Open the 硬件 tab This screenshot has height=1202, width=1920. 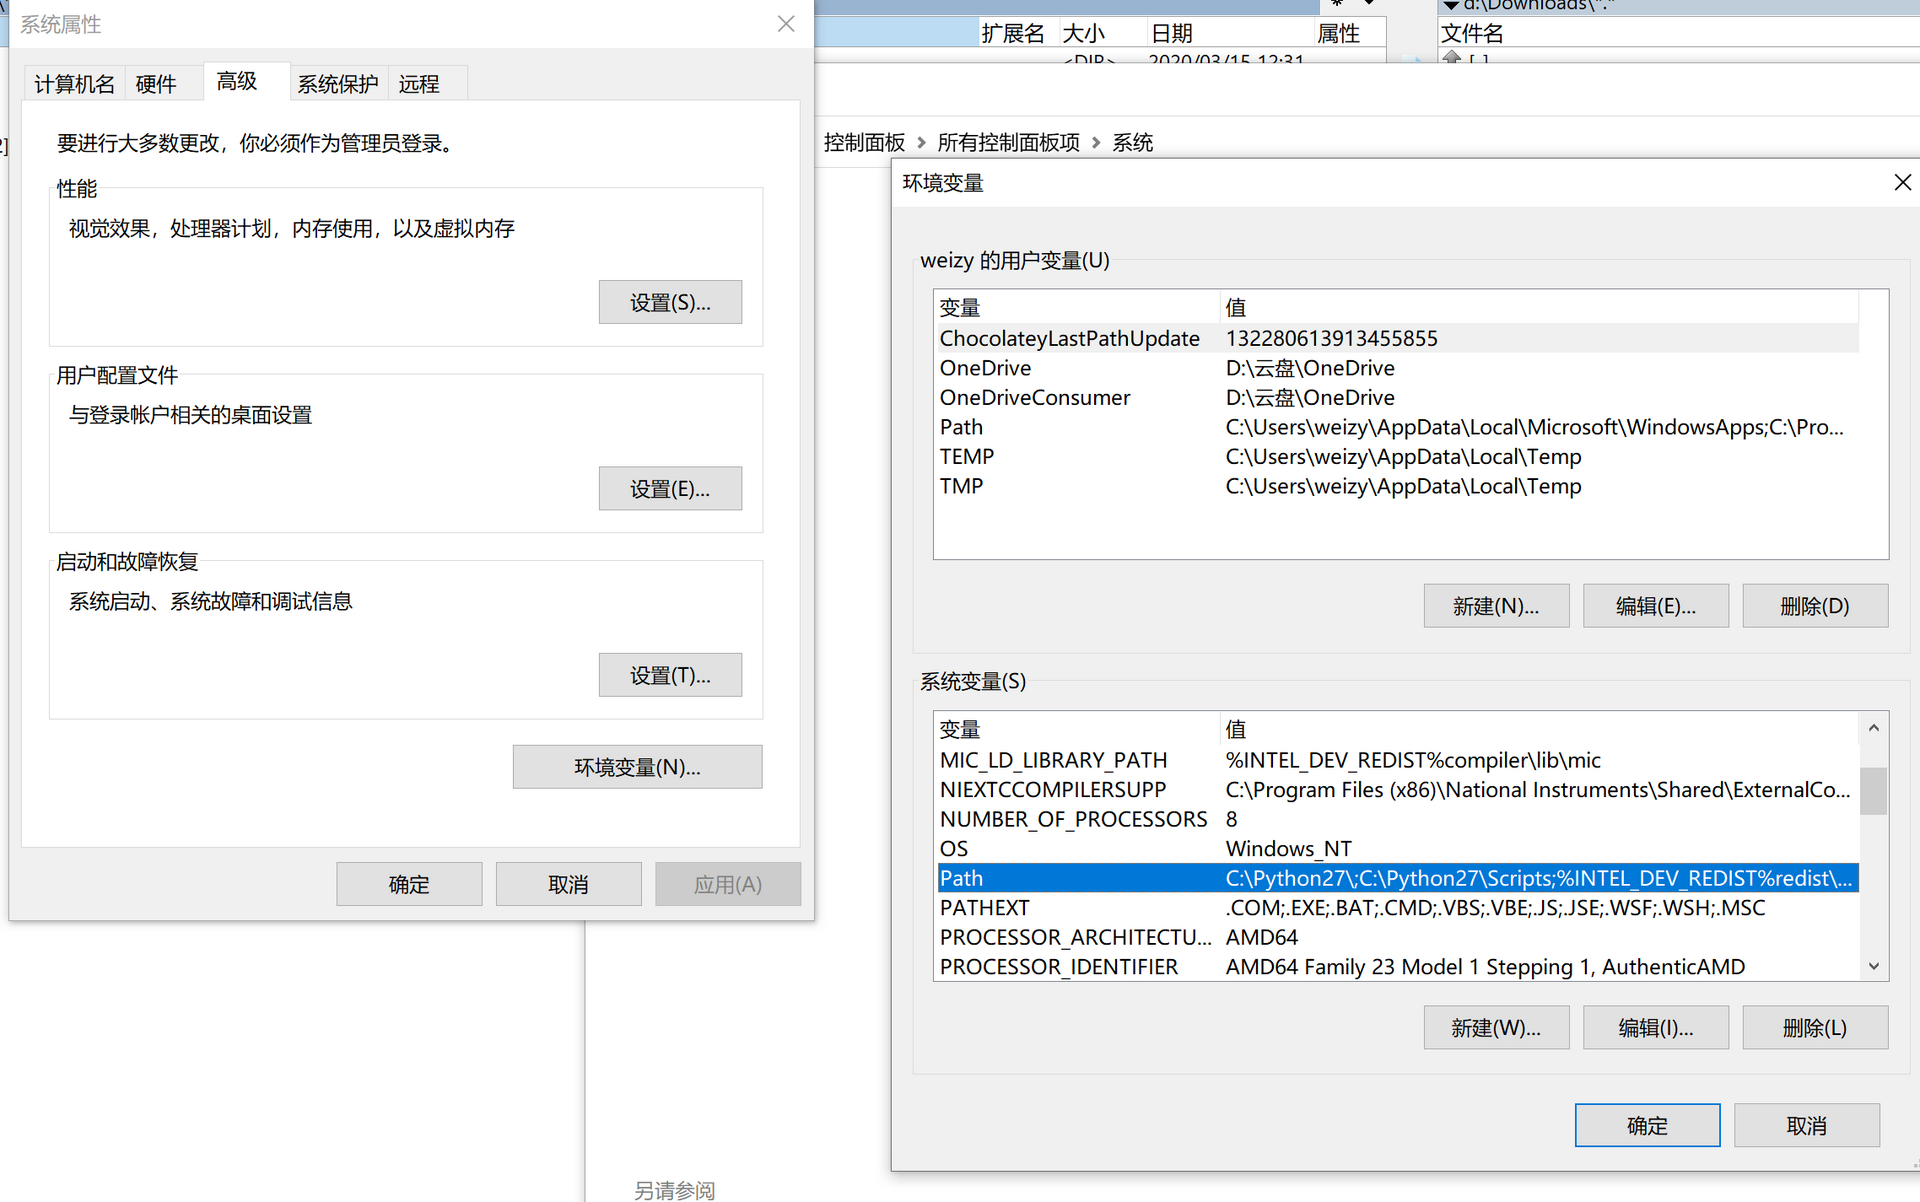coord(156,84)
